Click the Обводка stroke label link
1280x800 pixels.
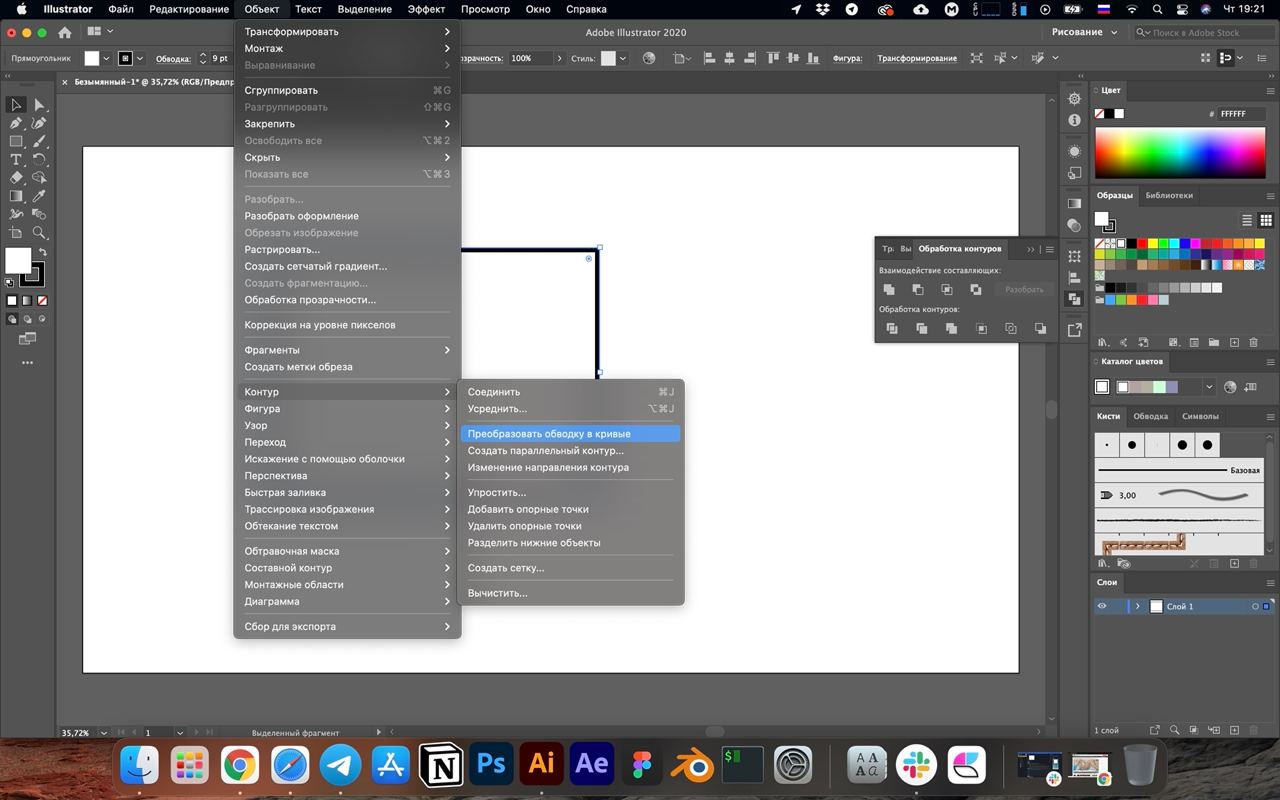tap(173, 59)
